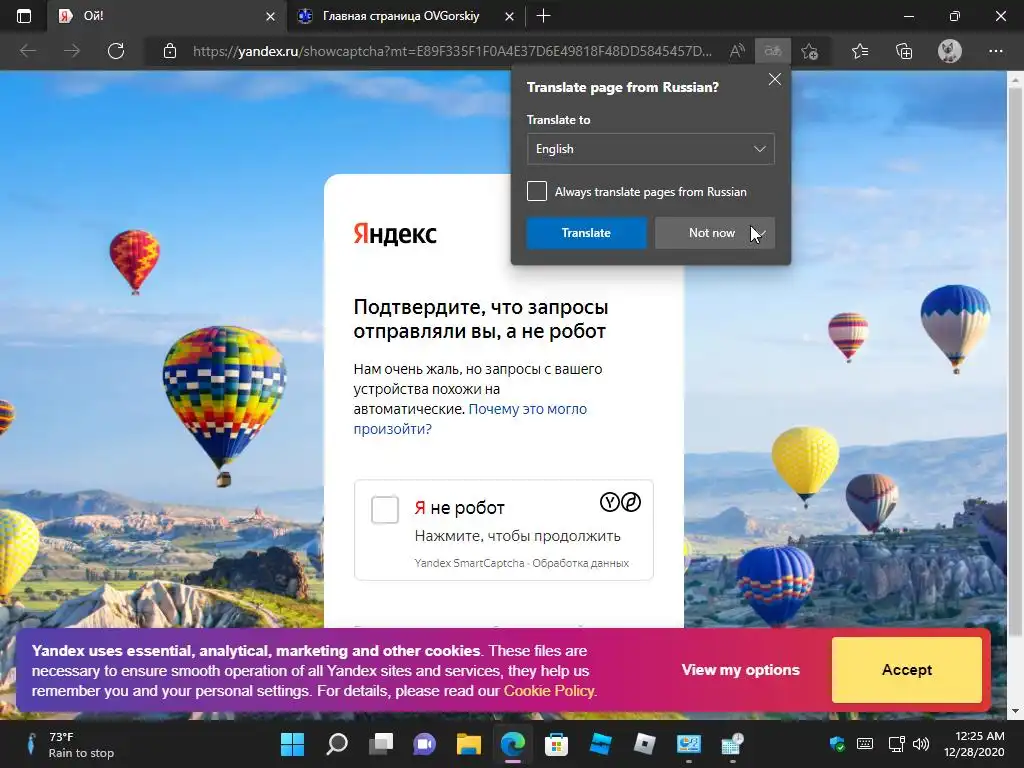Image resolution: width=1024 pixels, height=768 pixels.
Task: Open the clock and date flyout
Action: pos(973,744)
